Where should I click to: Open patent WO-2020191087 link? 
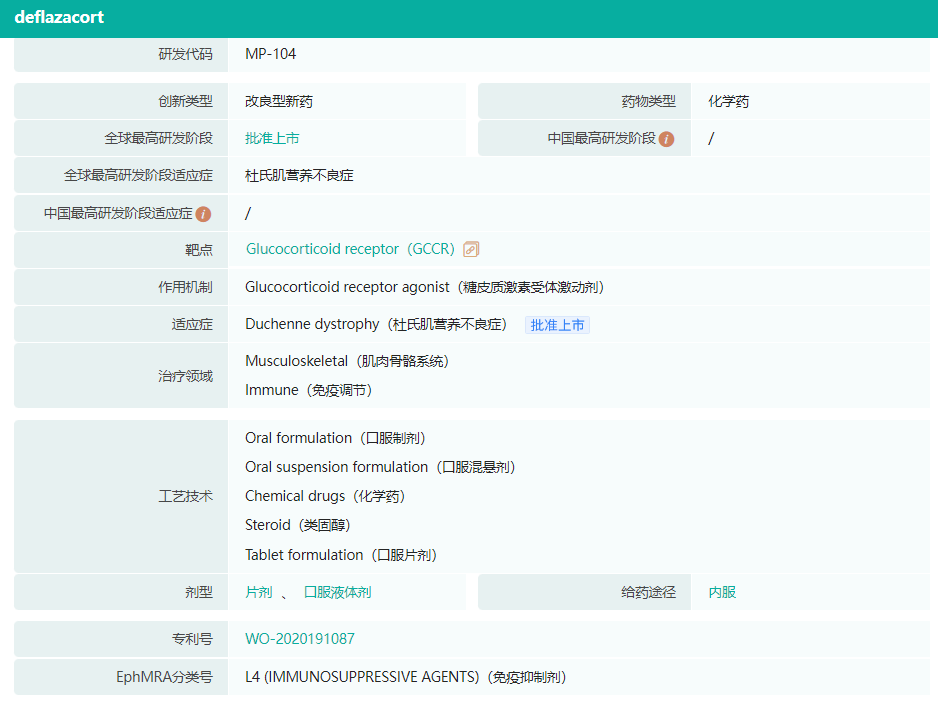tap(300, 639)
